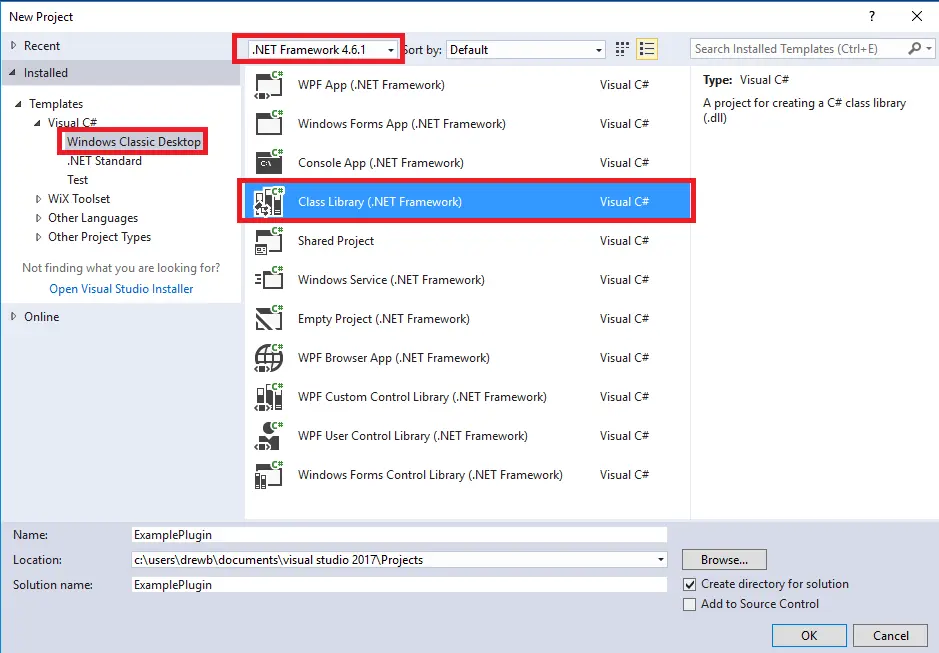Select Windows Forms App (.NET Framework) text
This screenshot has height=653, width=939.
[402, 124]
